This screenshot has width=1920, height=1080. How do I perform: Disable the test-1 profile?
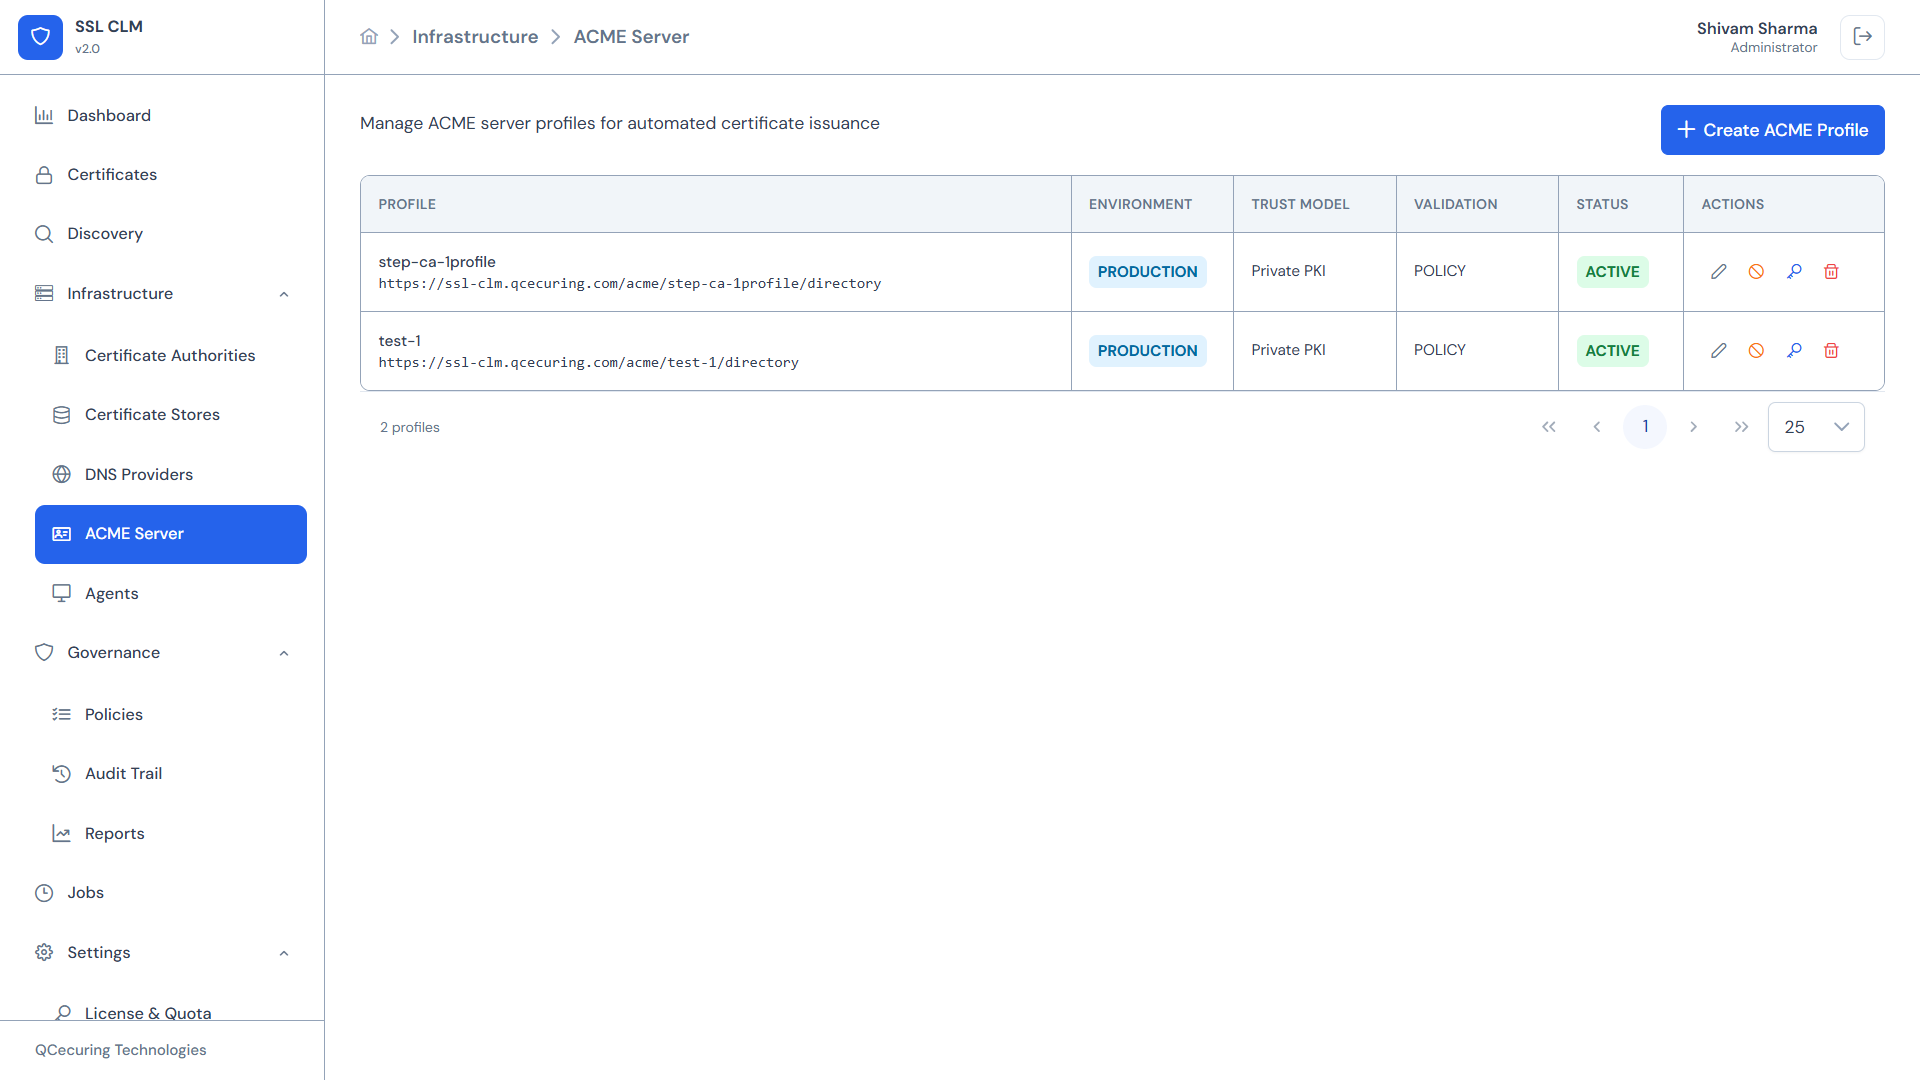(x=1756, y=351)
